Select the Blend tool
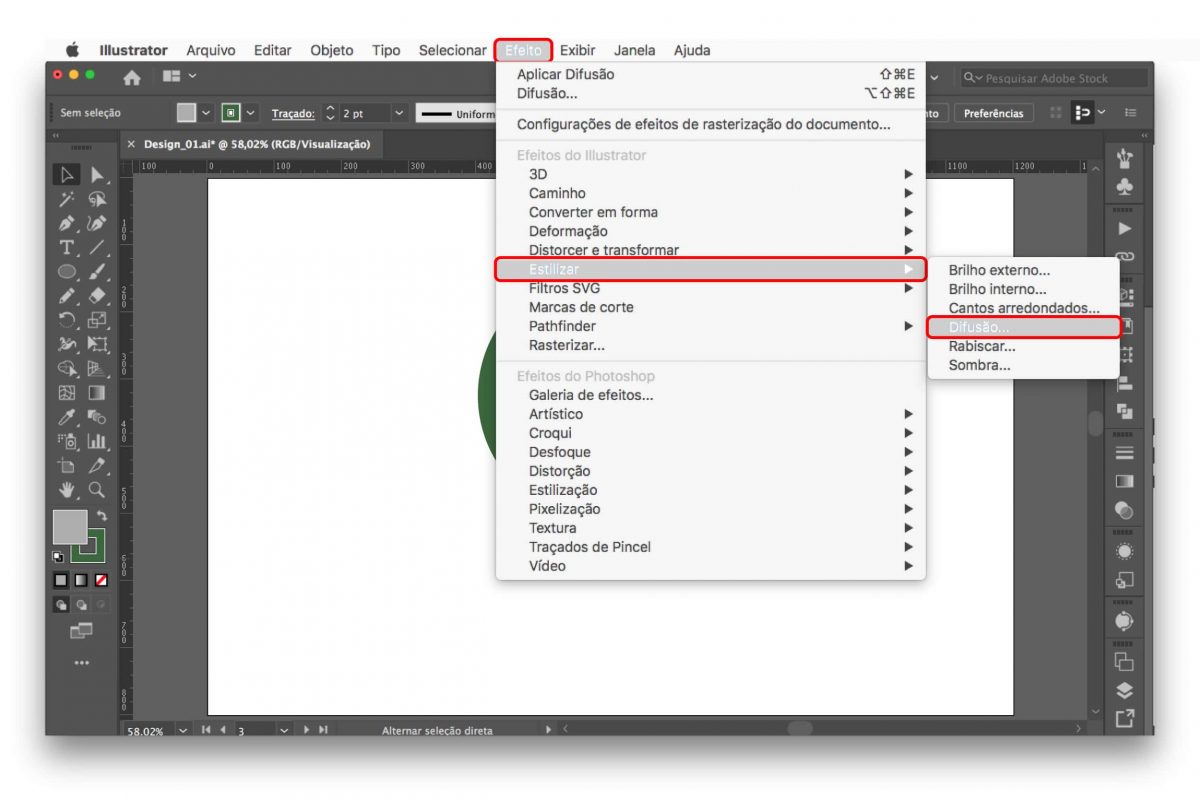The height and width of the screenshot is (800, 1200). (x=97, y=417)
